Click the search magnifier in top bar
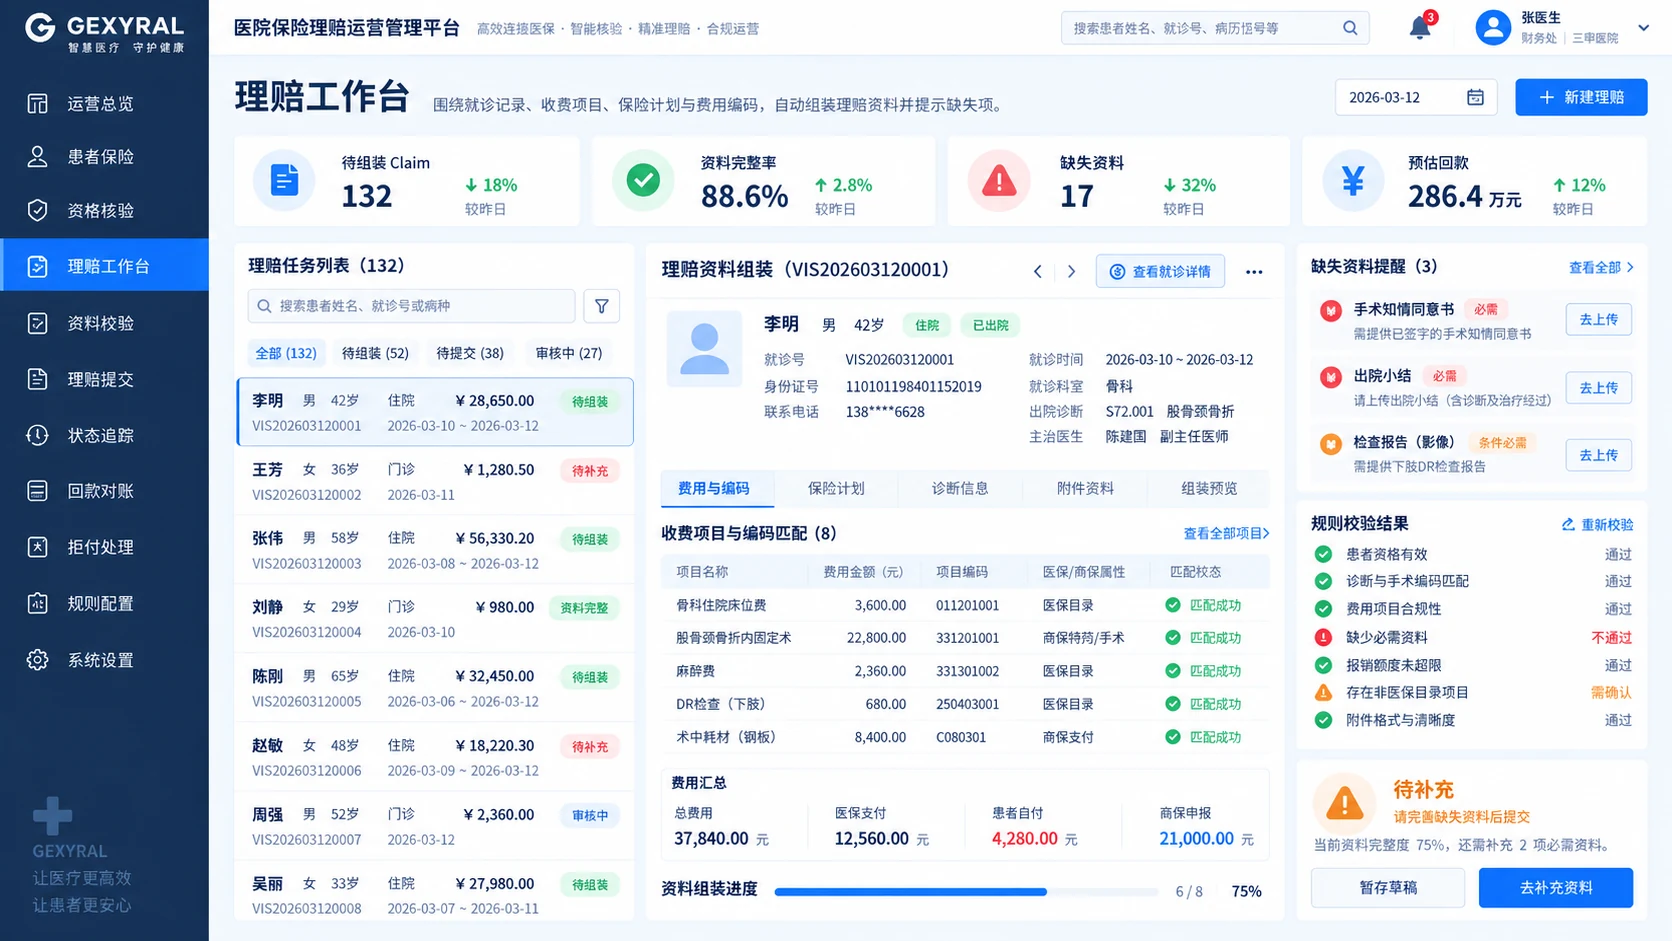The image size is (1672, 941). 1350,28
